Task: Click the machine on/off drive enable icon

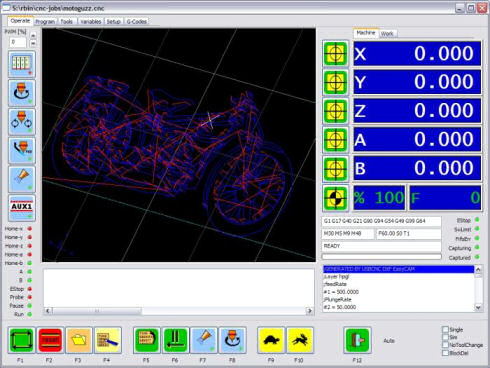Action: click(22, 64)
